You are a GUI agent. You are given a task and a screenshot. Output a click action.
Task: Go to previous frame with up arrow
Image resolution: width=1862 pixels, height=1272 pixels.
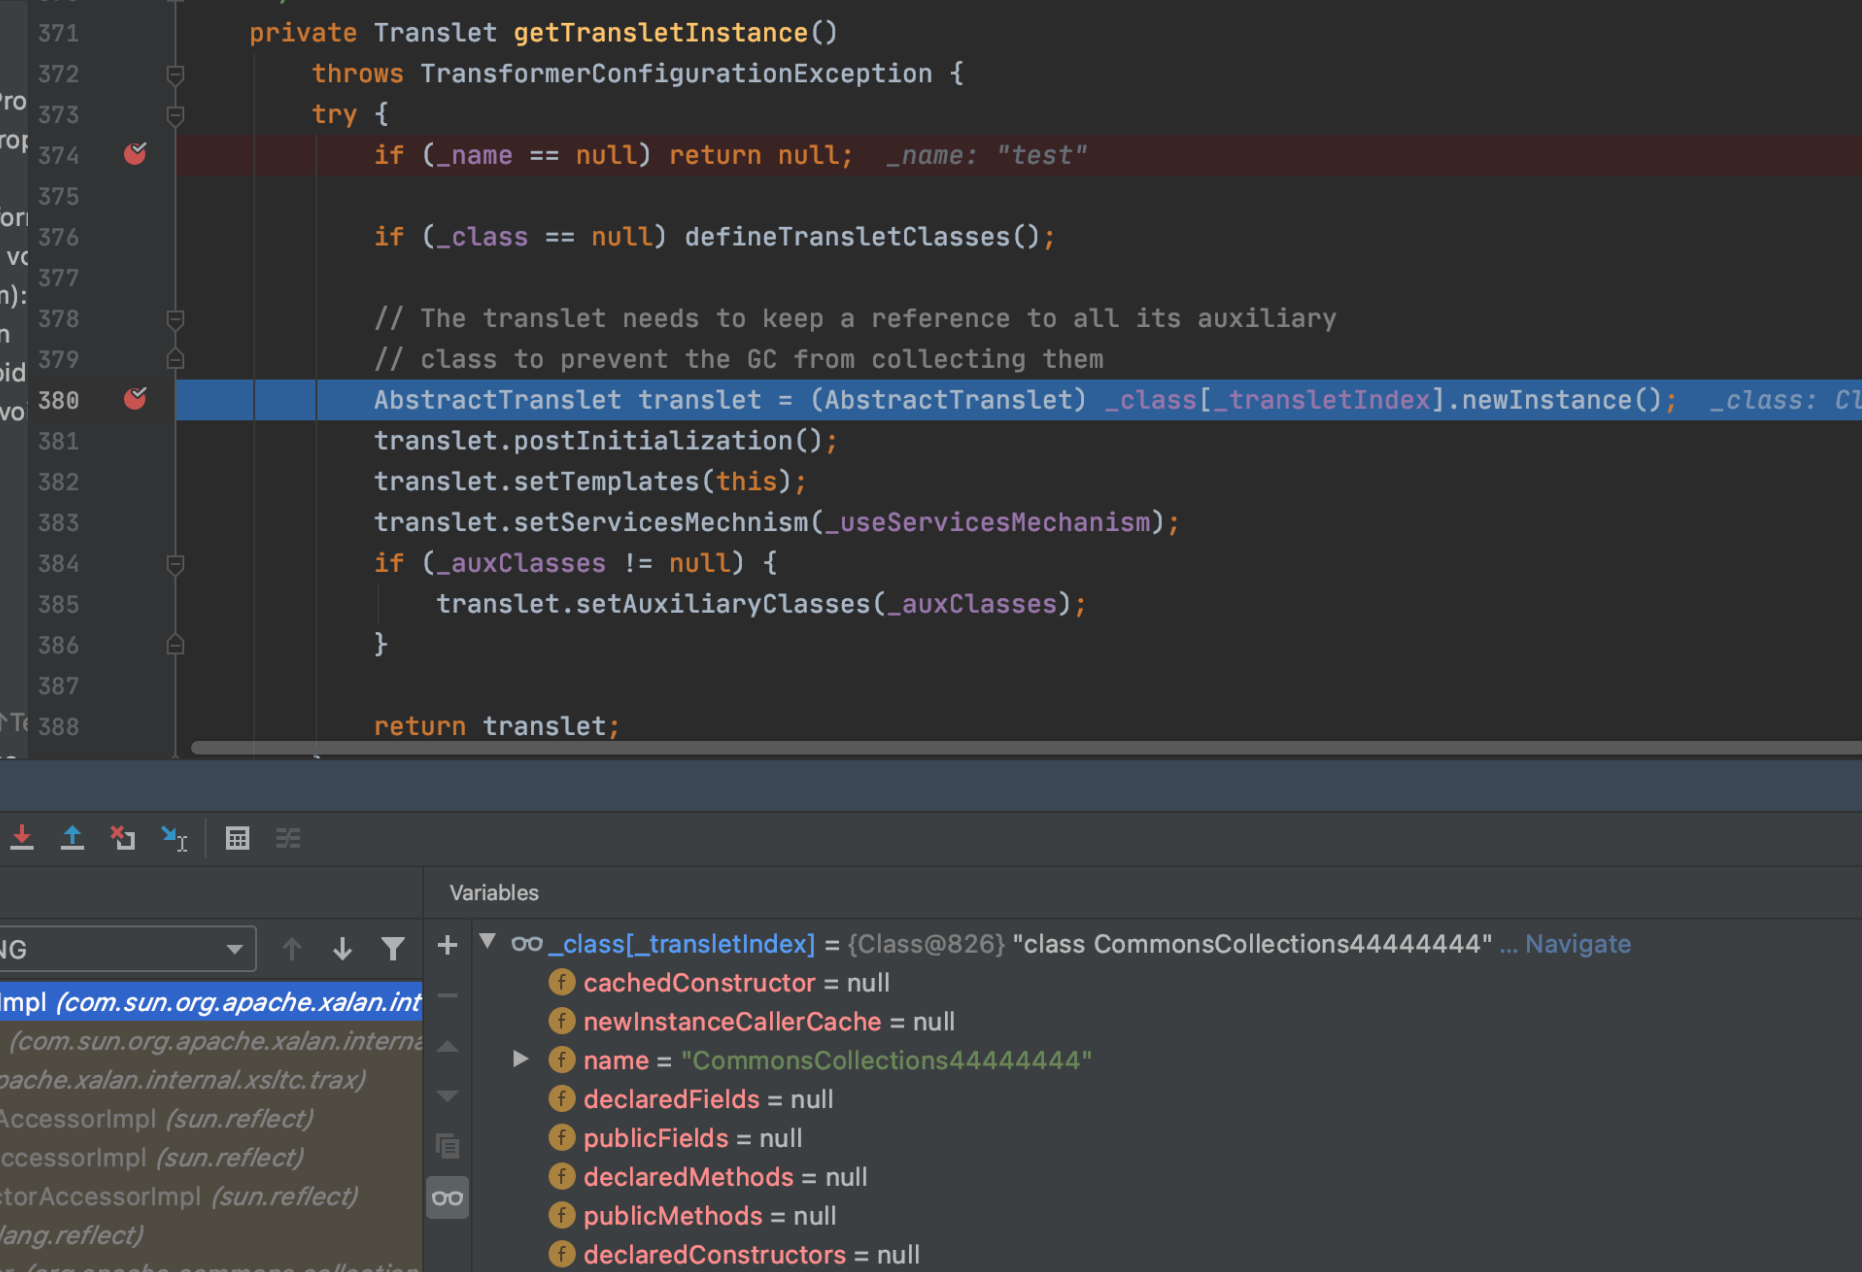[292, 949]
